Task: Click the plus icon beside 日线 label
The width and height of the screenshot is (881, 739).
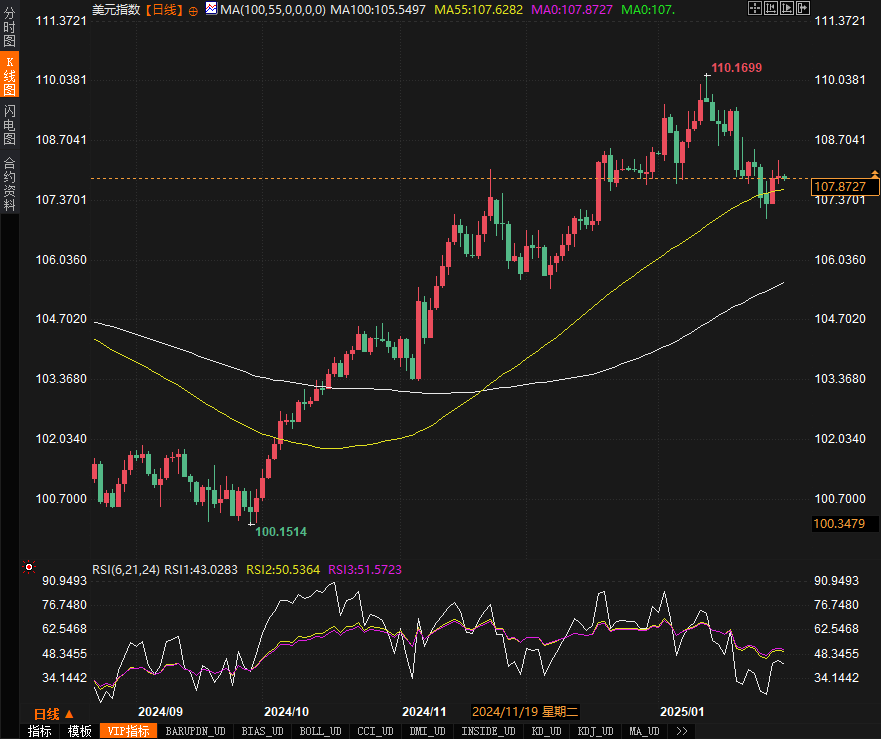Action: 193,10
